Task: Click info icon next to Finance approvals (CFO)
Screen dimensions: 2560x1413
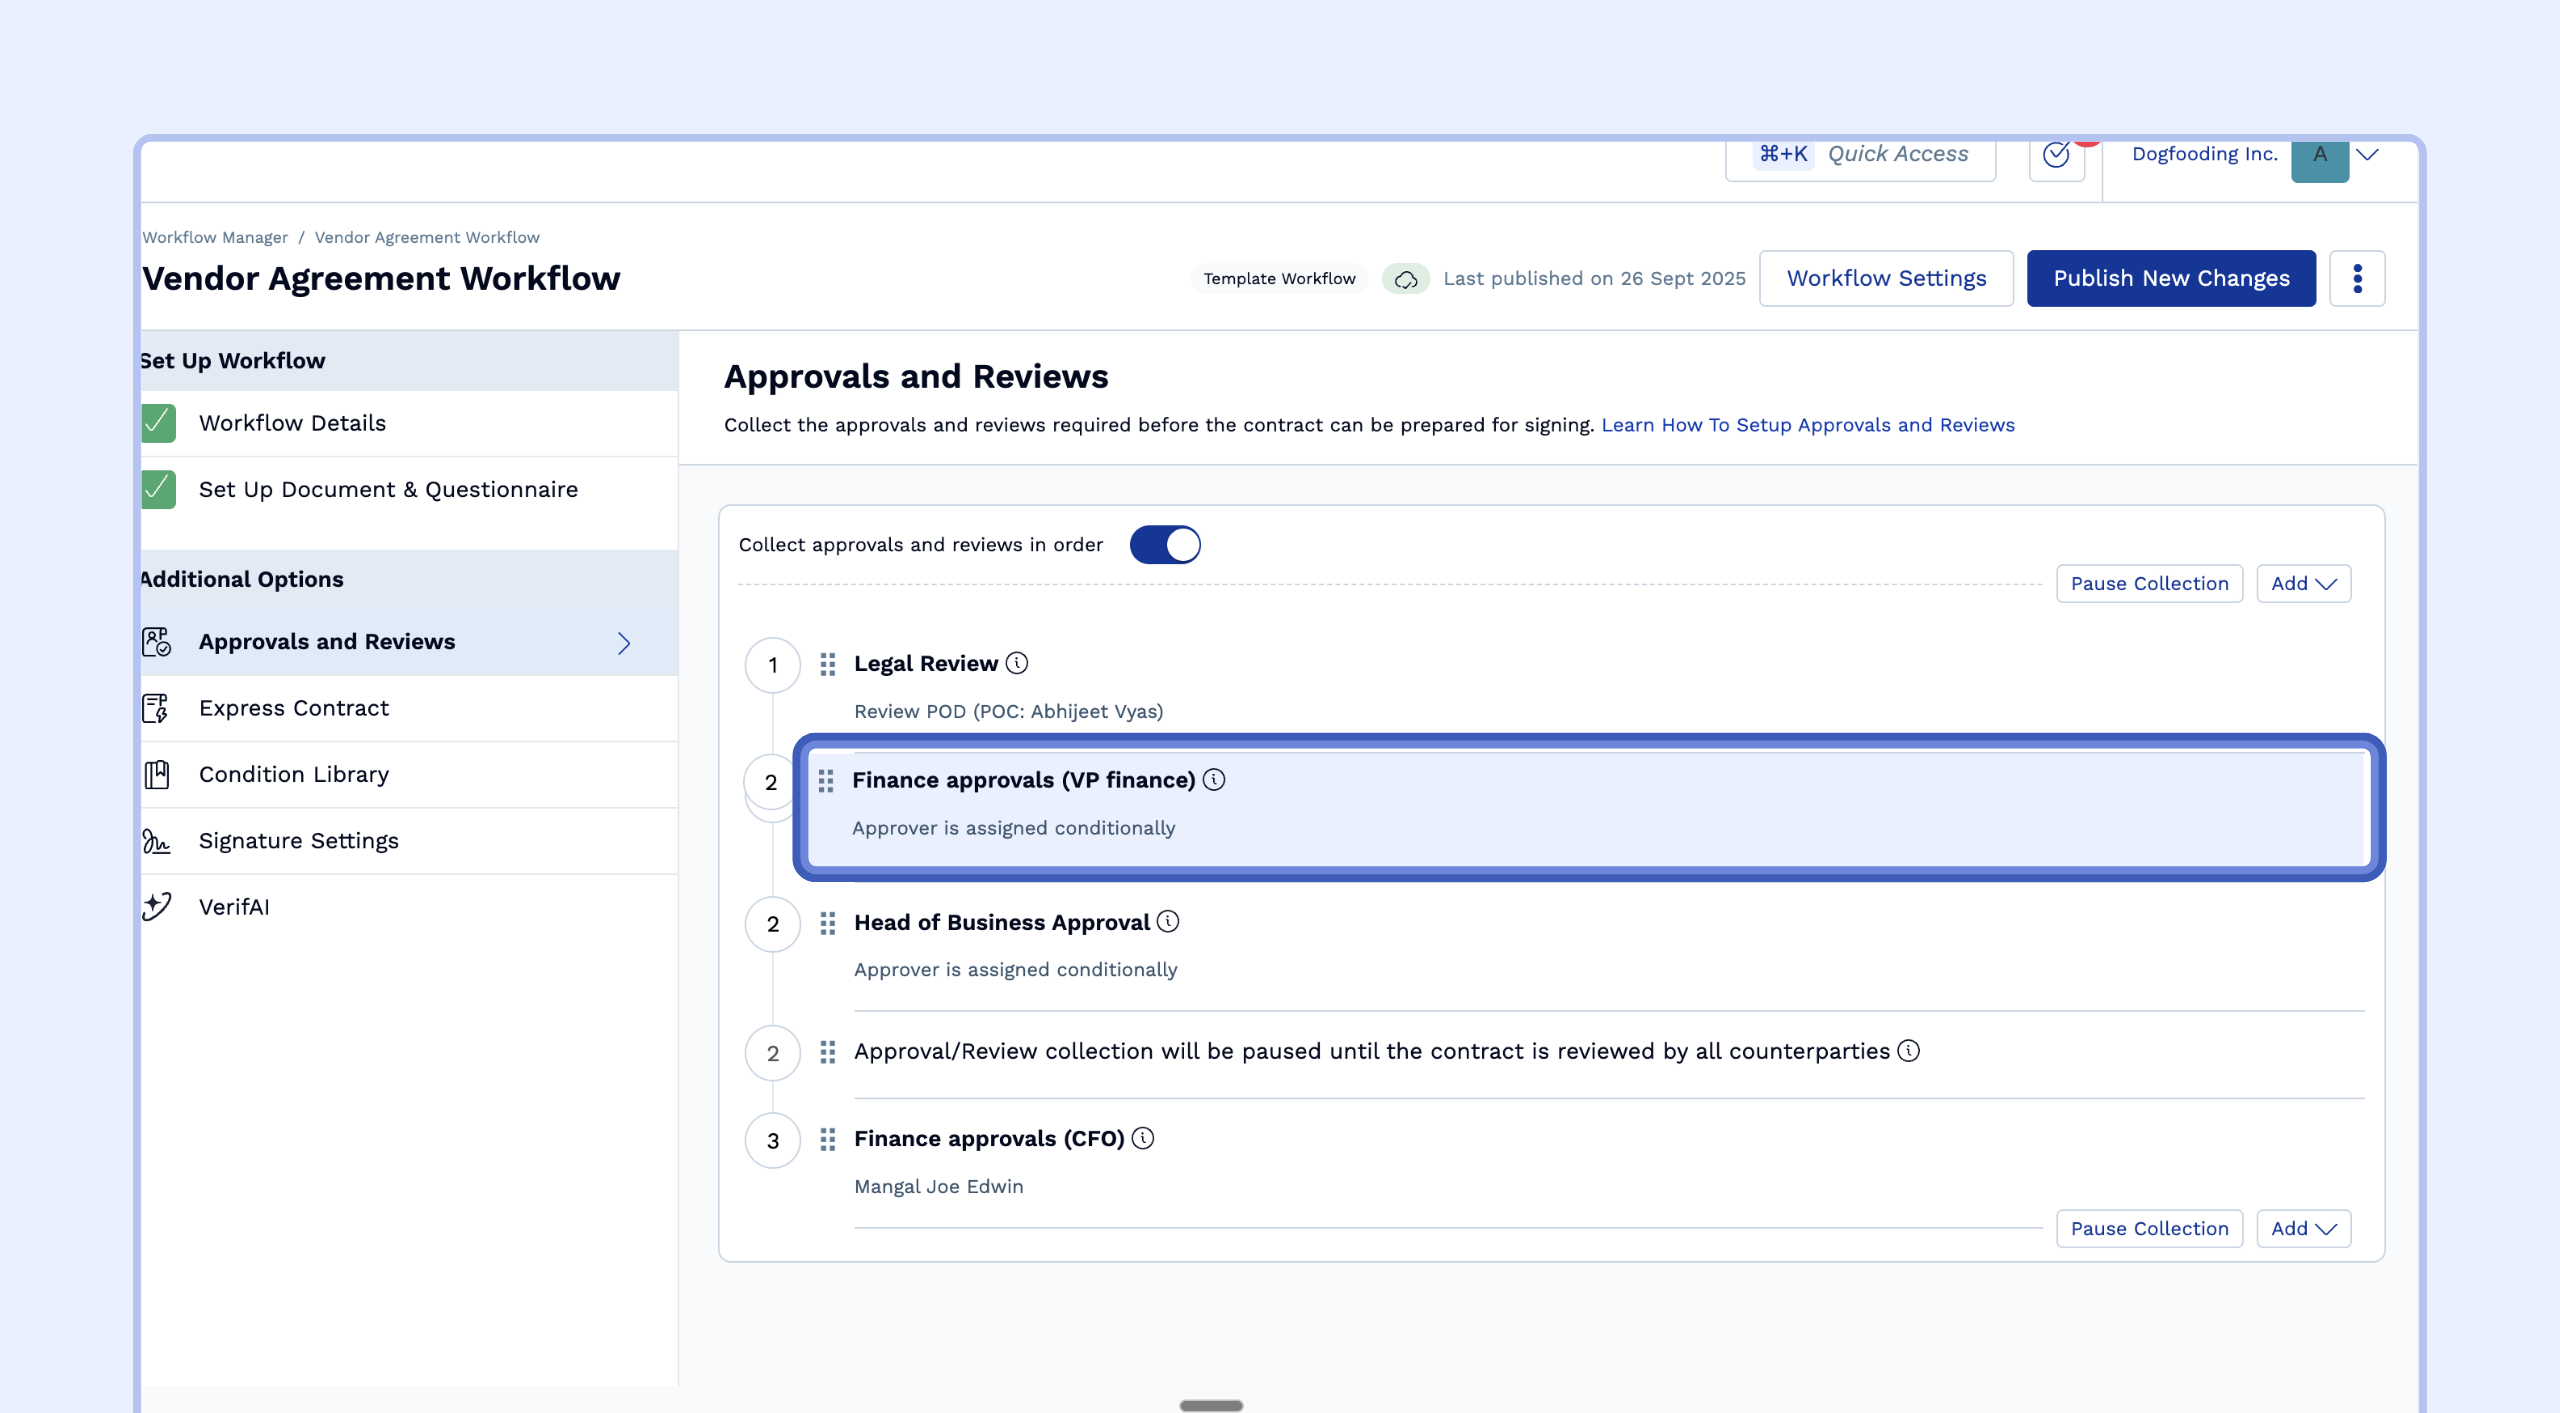Action: [1143, 1138]
